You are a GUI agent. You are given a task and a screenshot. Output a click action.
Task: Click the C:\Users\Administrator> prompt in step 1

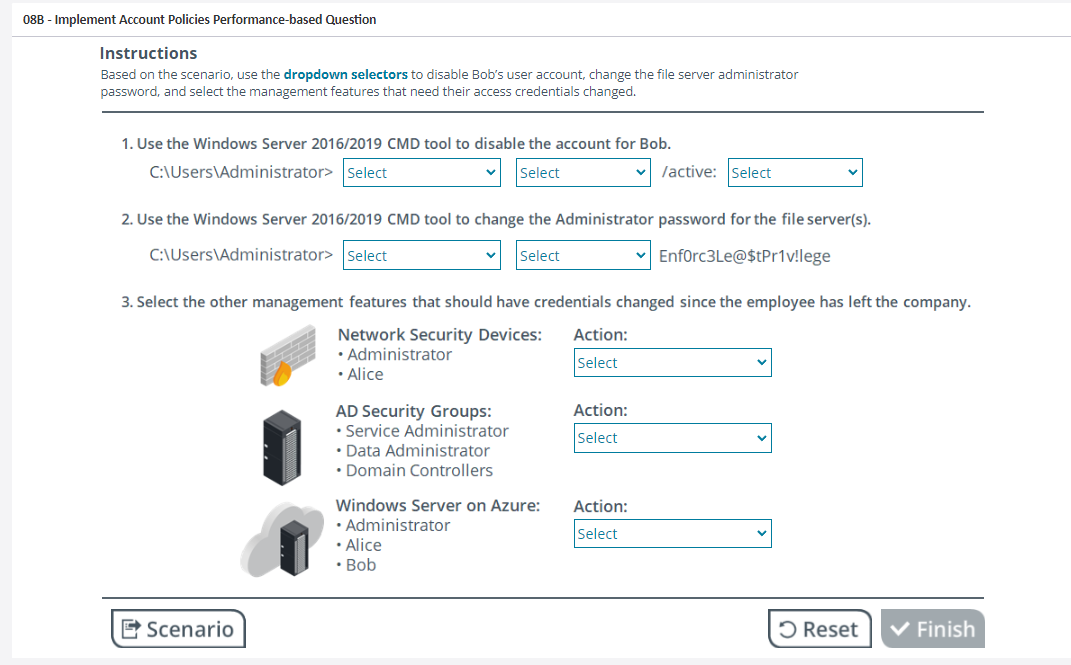[x=241, y=172]
